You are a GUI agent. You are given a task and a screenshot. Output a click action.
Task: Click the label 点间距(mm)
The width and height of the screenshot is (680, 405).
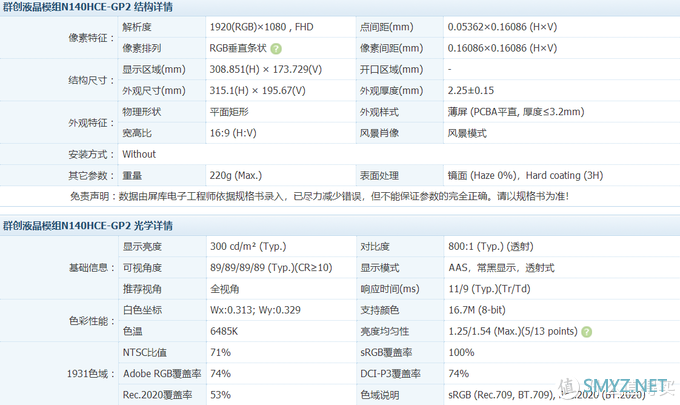click(x=386, y=27)
